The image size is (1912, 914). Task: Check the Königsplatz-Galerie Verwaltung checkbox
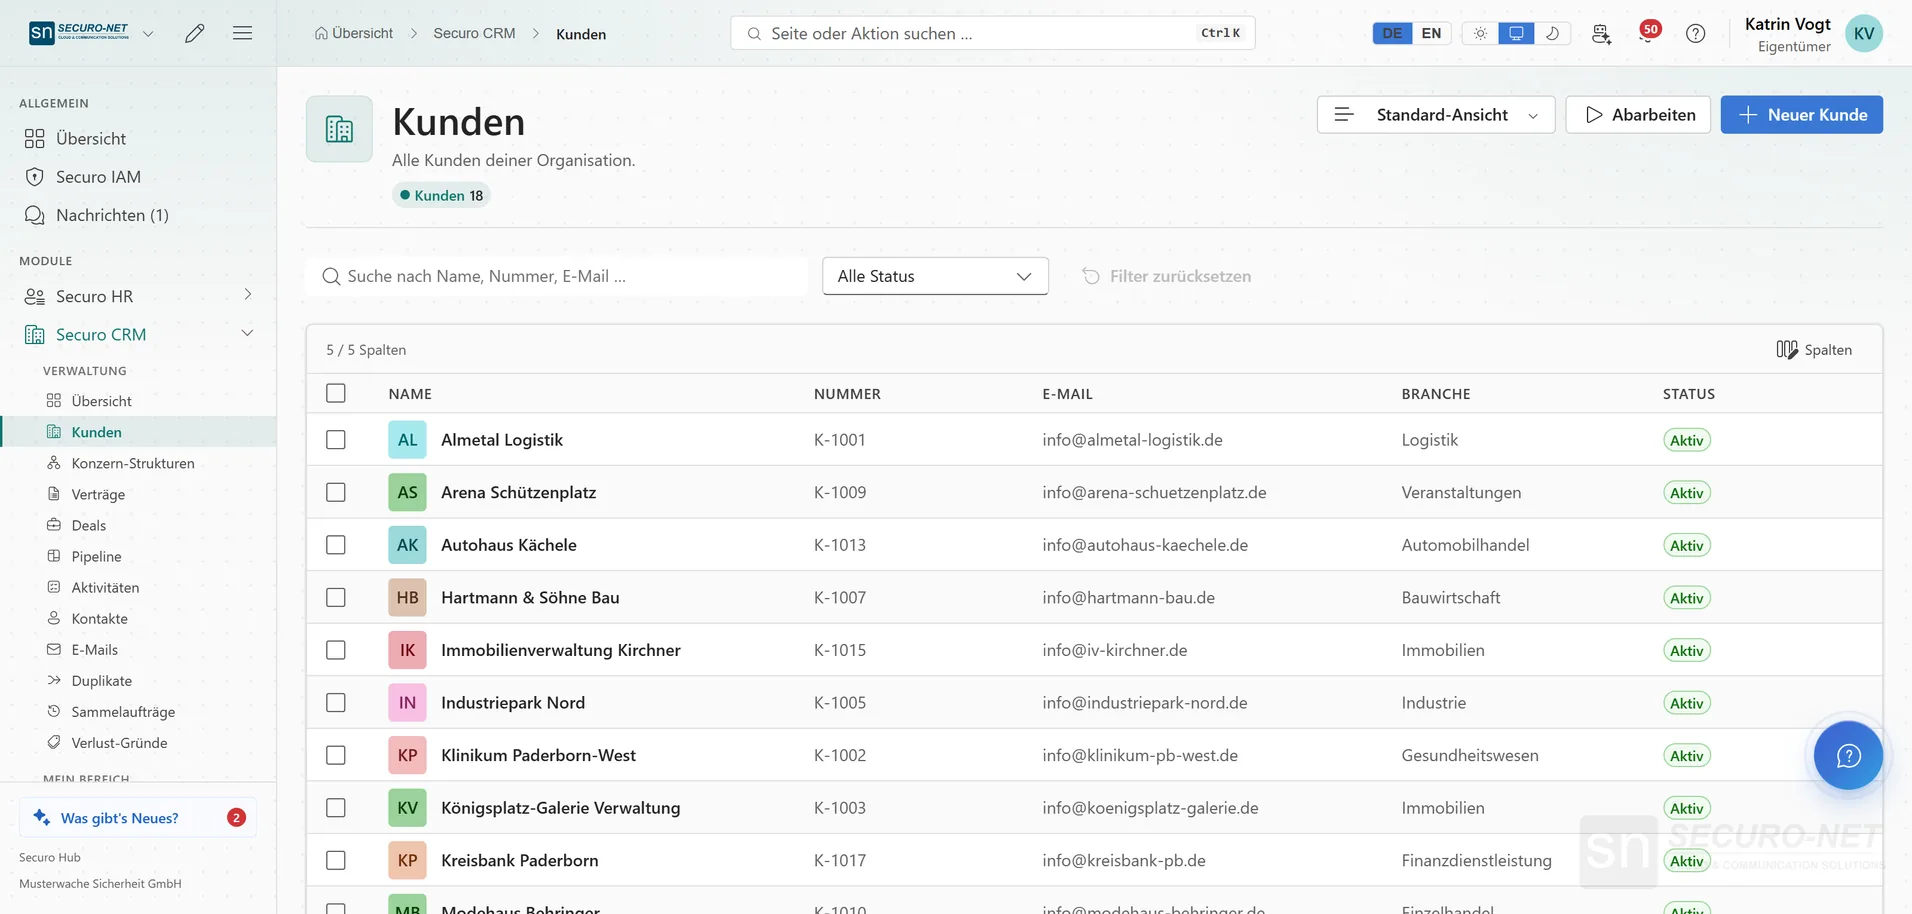click(336, 807)
